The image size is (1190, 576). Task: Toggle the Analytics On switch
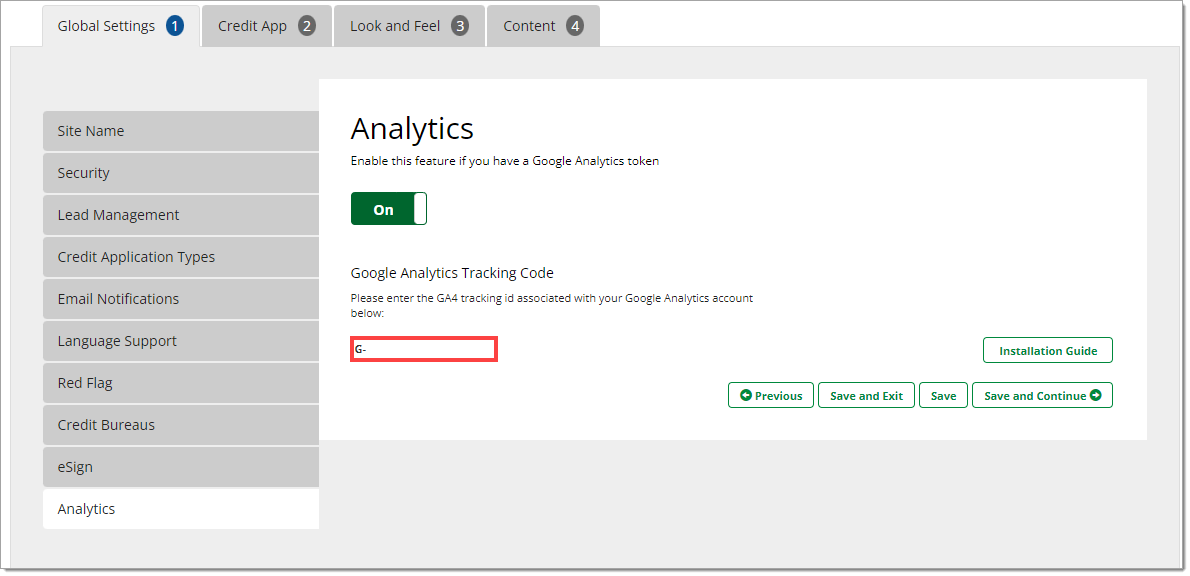[389, 209]
